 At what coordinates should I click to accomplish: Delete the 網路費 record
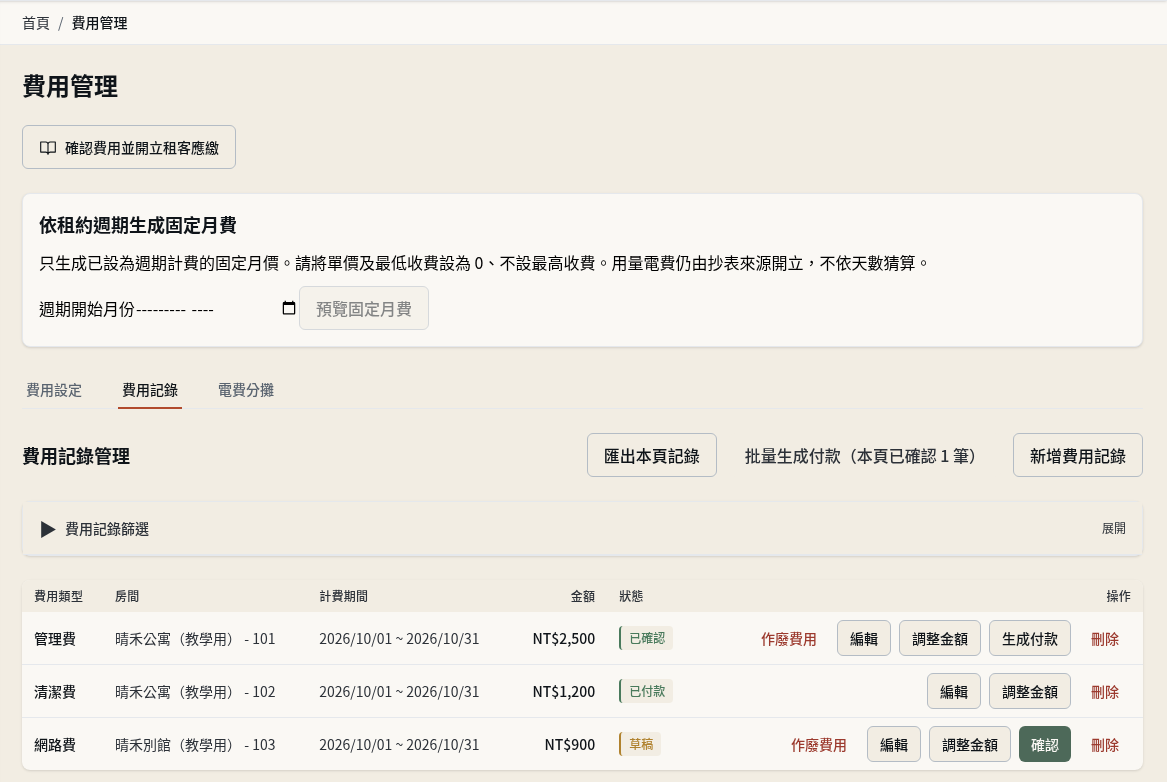tap(1105, 745)
